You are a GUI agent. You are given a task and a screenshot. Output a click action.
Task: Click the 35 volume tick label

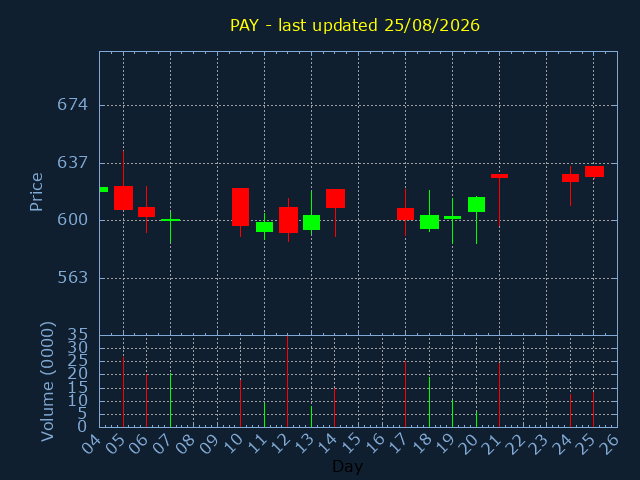click(x=77, y=336)
